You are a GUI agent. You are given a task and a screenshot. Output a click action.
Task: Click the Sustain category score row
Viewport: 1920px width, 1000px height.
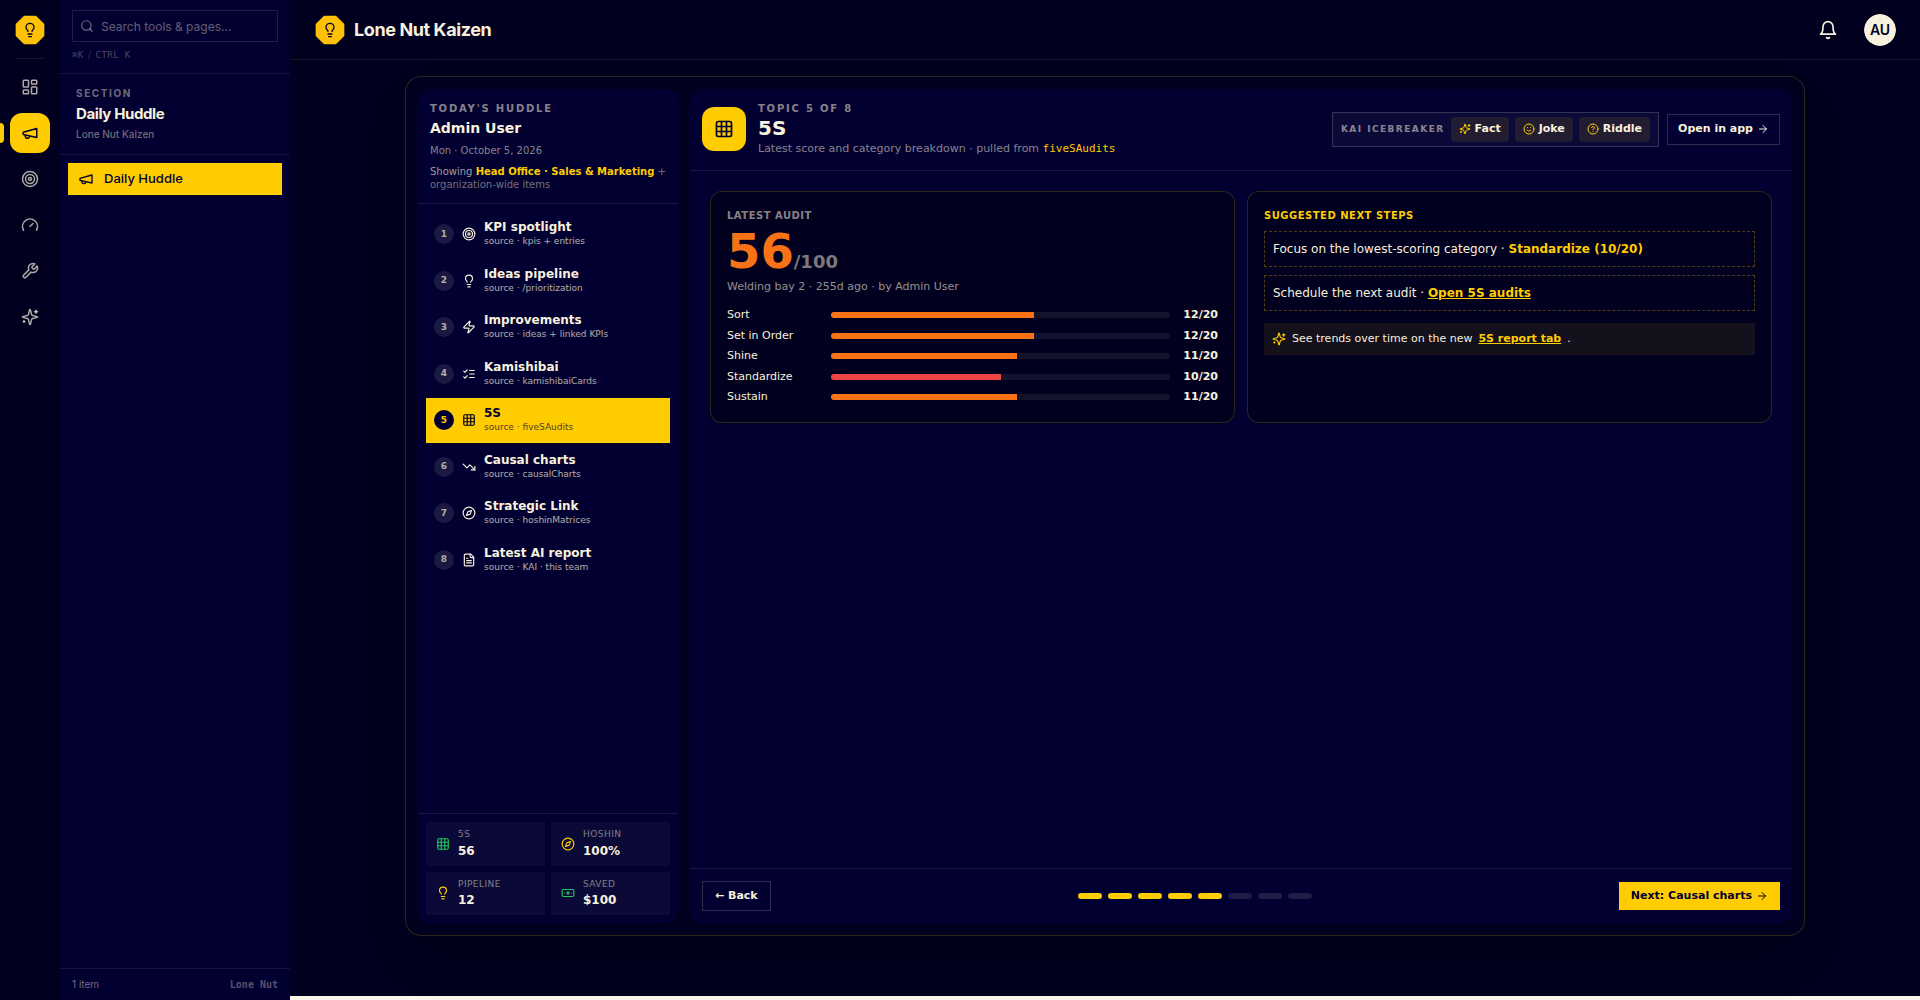tap(972, 397)
